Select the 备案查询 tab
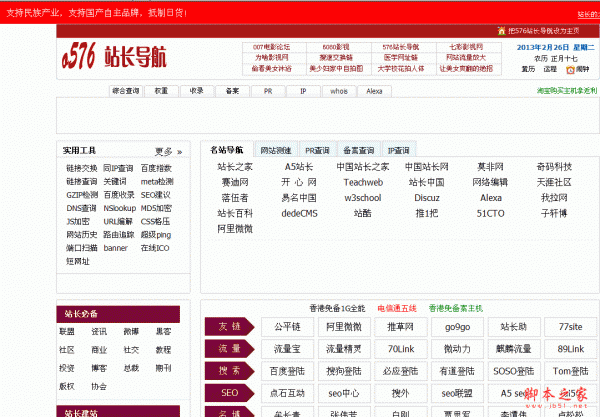600x417 pixels. pyautogui.click(x=359, y=150)
